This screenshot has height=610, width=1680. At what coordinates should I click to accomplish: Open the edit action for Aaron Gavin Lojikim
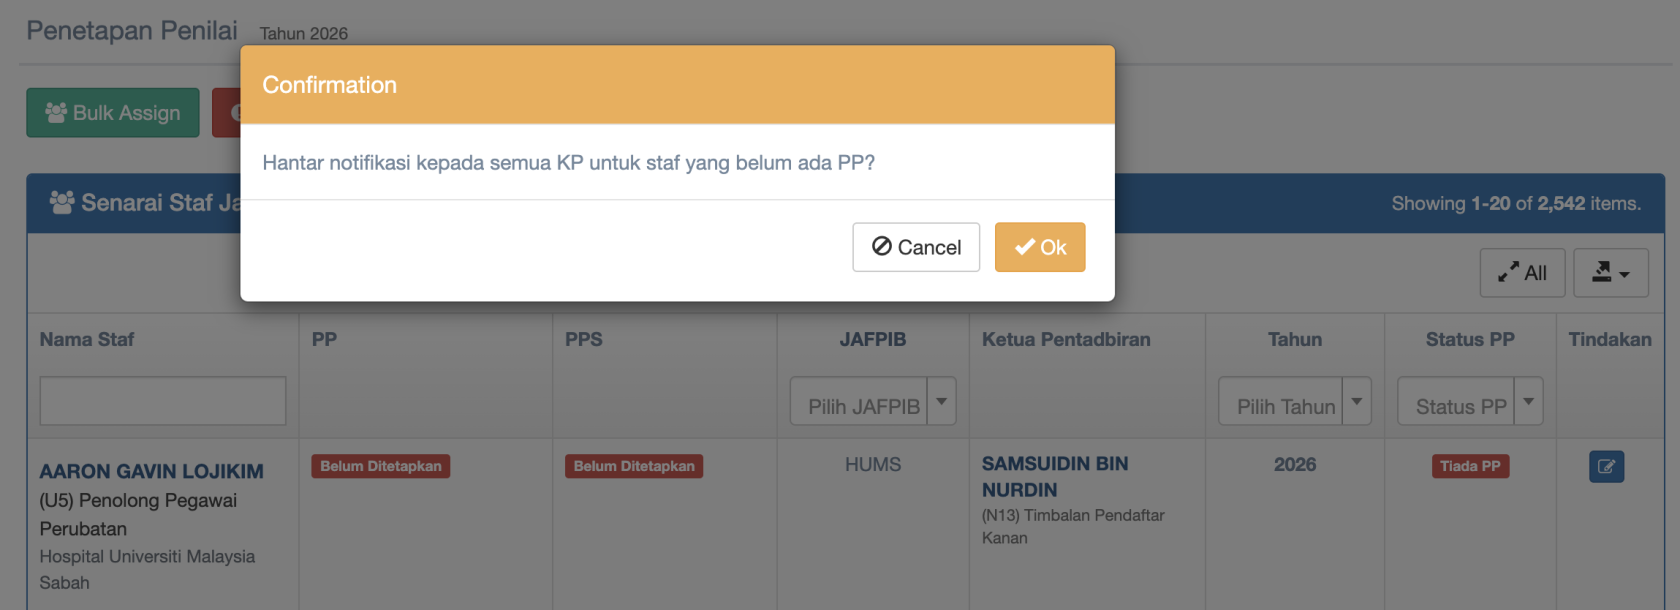(x=1606, y=466)
